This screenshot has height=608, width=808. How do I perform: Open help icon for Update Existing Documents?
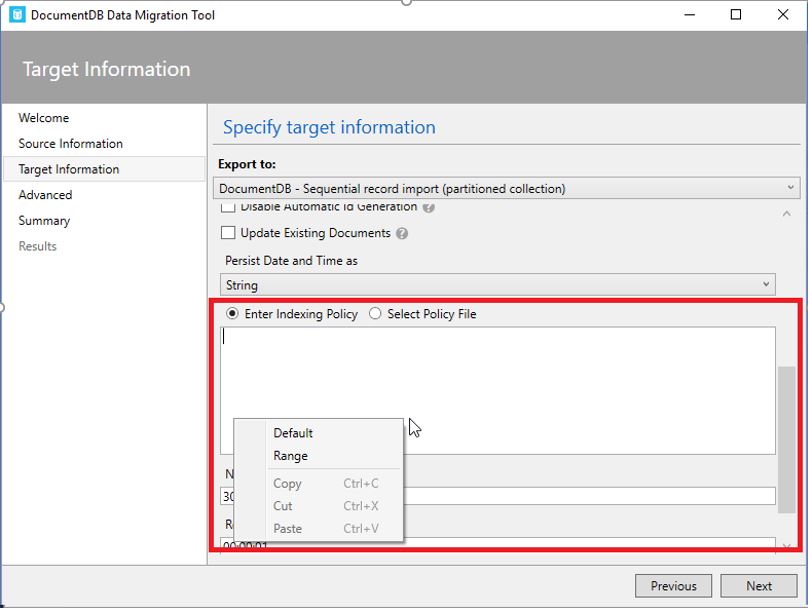[x=402, y=233]
